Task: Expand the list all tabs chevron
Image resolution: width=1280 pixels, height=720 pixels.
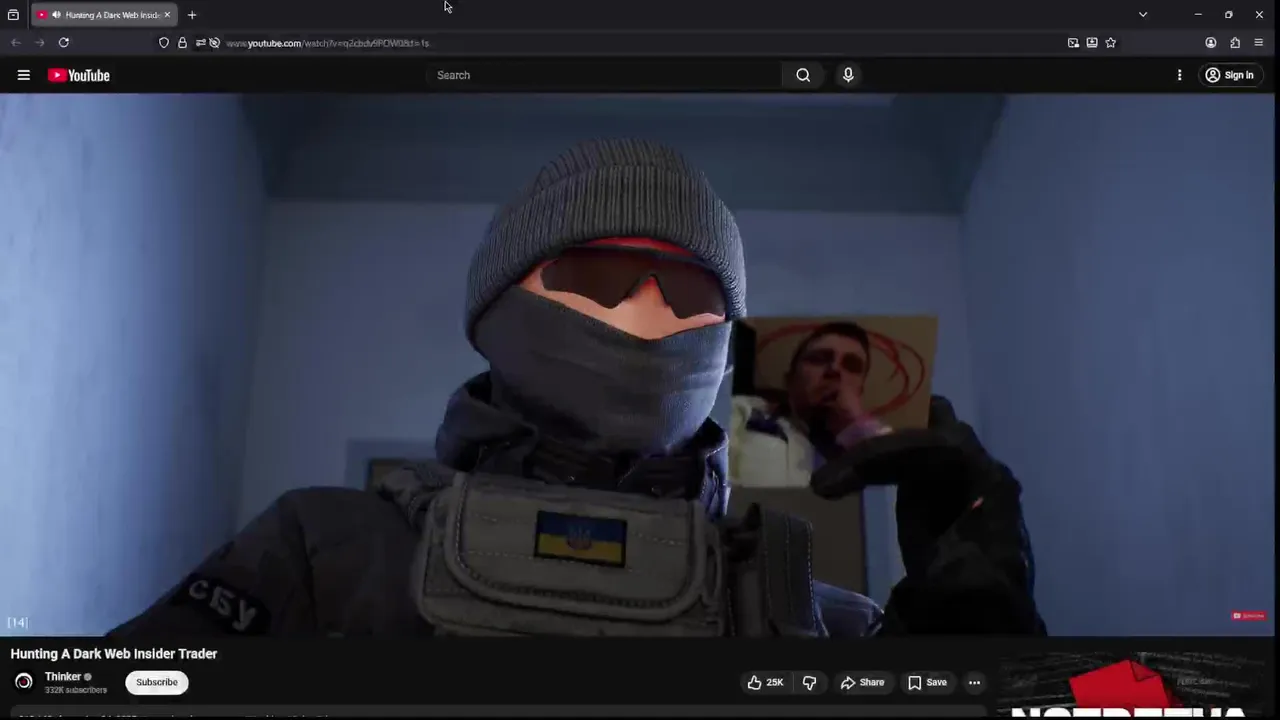Action: point(1143,15)
